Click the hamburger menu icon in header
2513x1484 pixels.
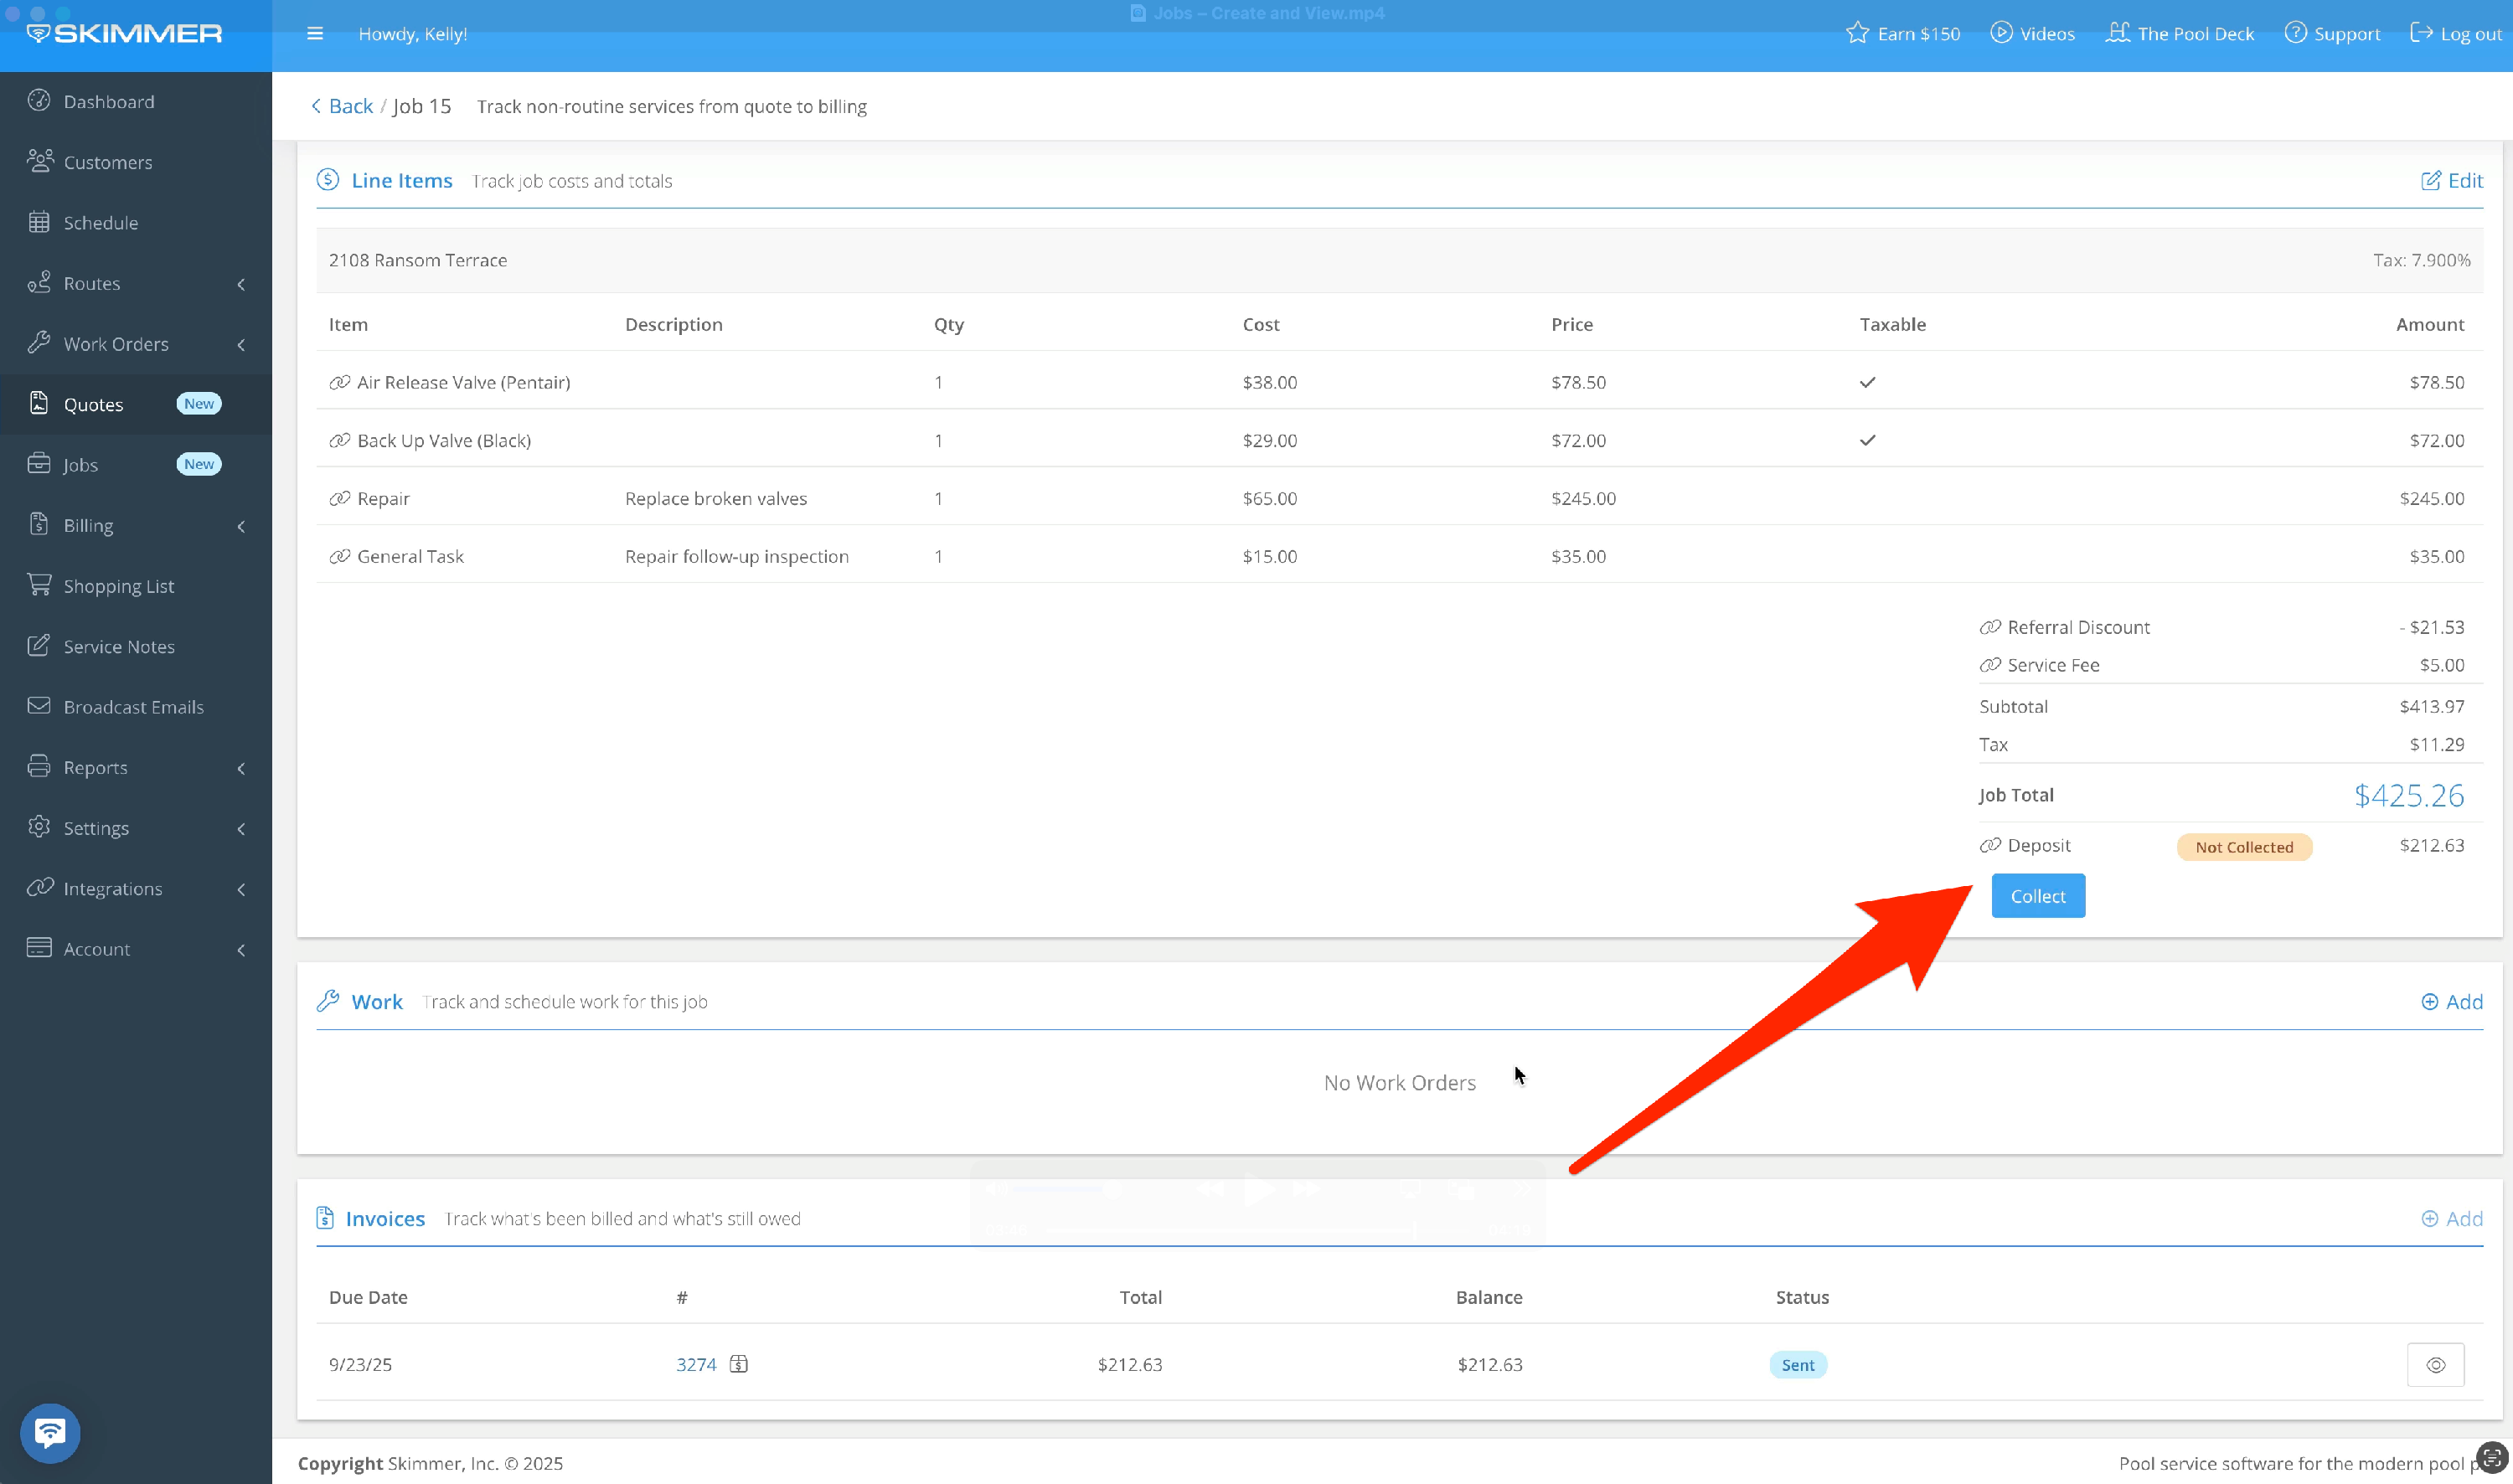click(x=315, y=34)
